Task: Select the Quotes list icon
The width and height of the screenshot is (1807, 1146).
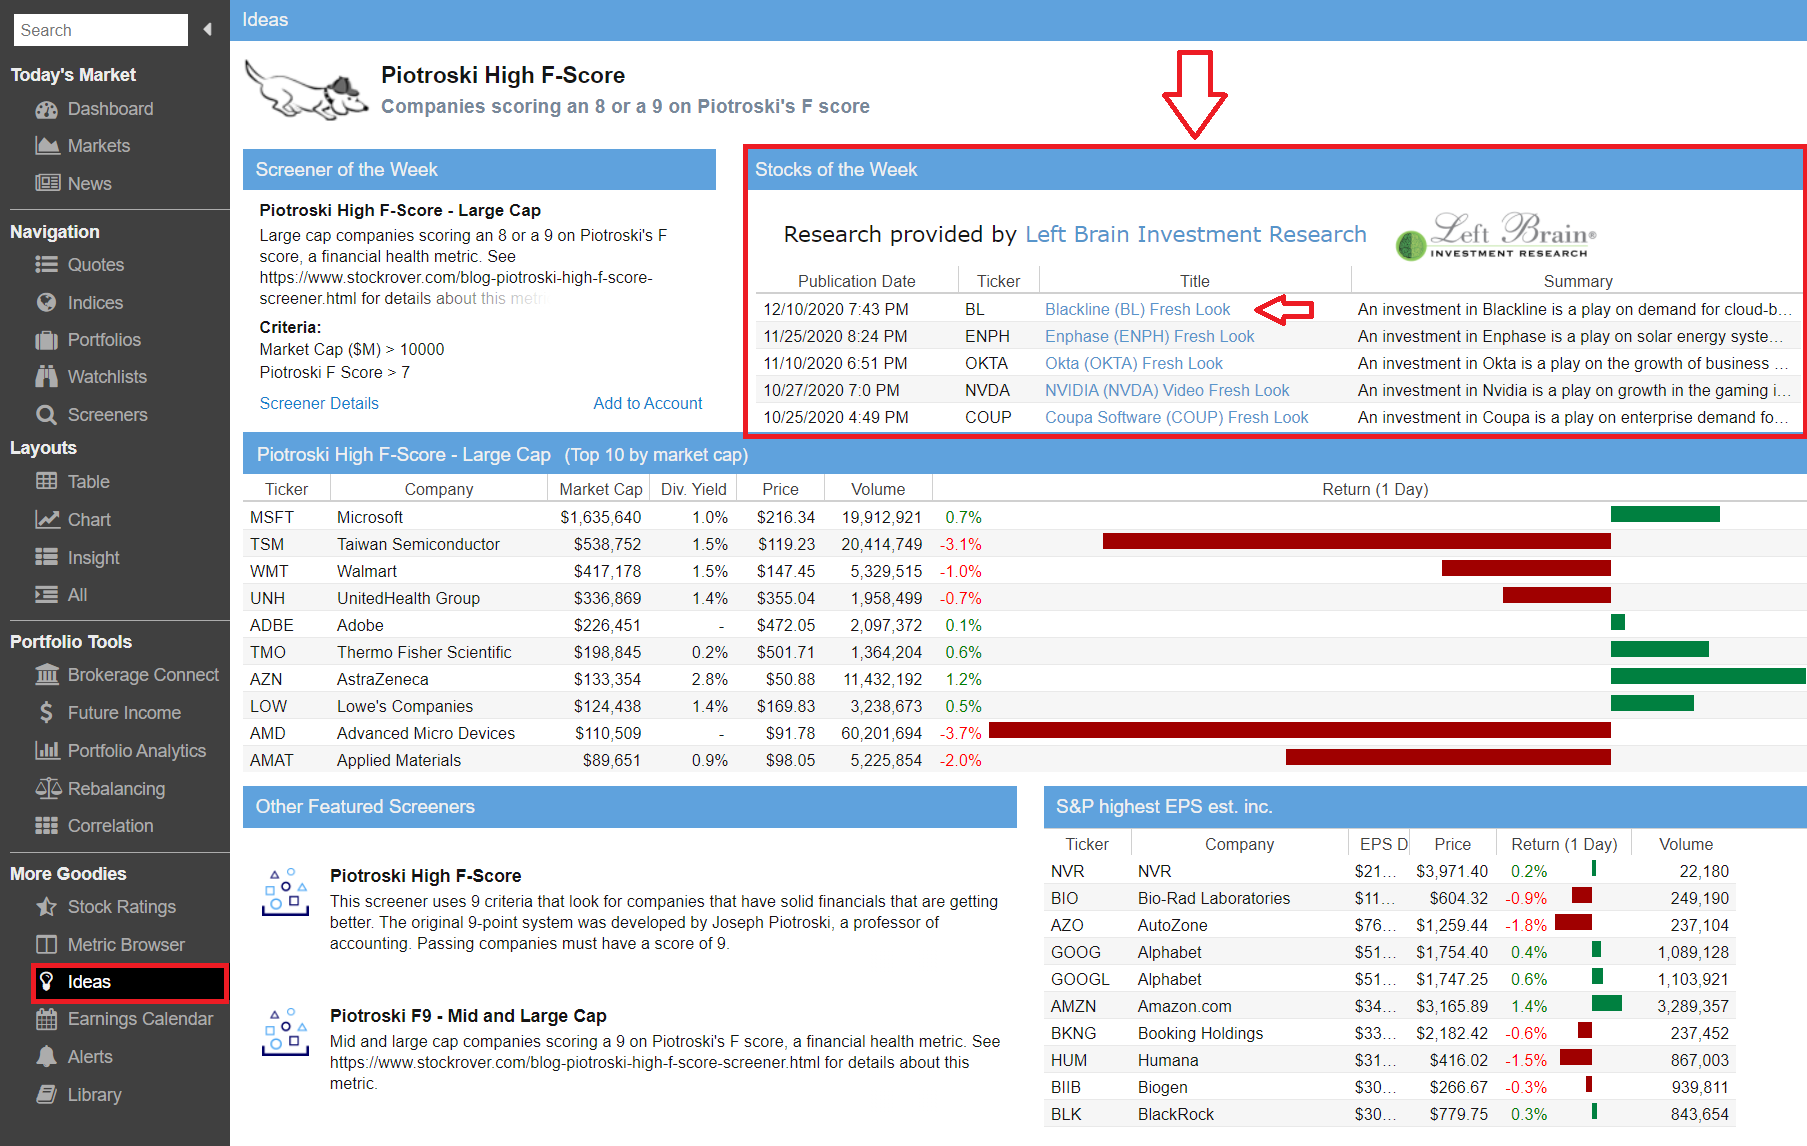Action: coord(46,265)
